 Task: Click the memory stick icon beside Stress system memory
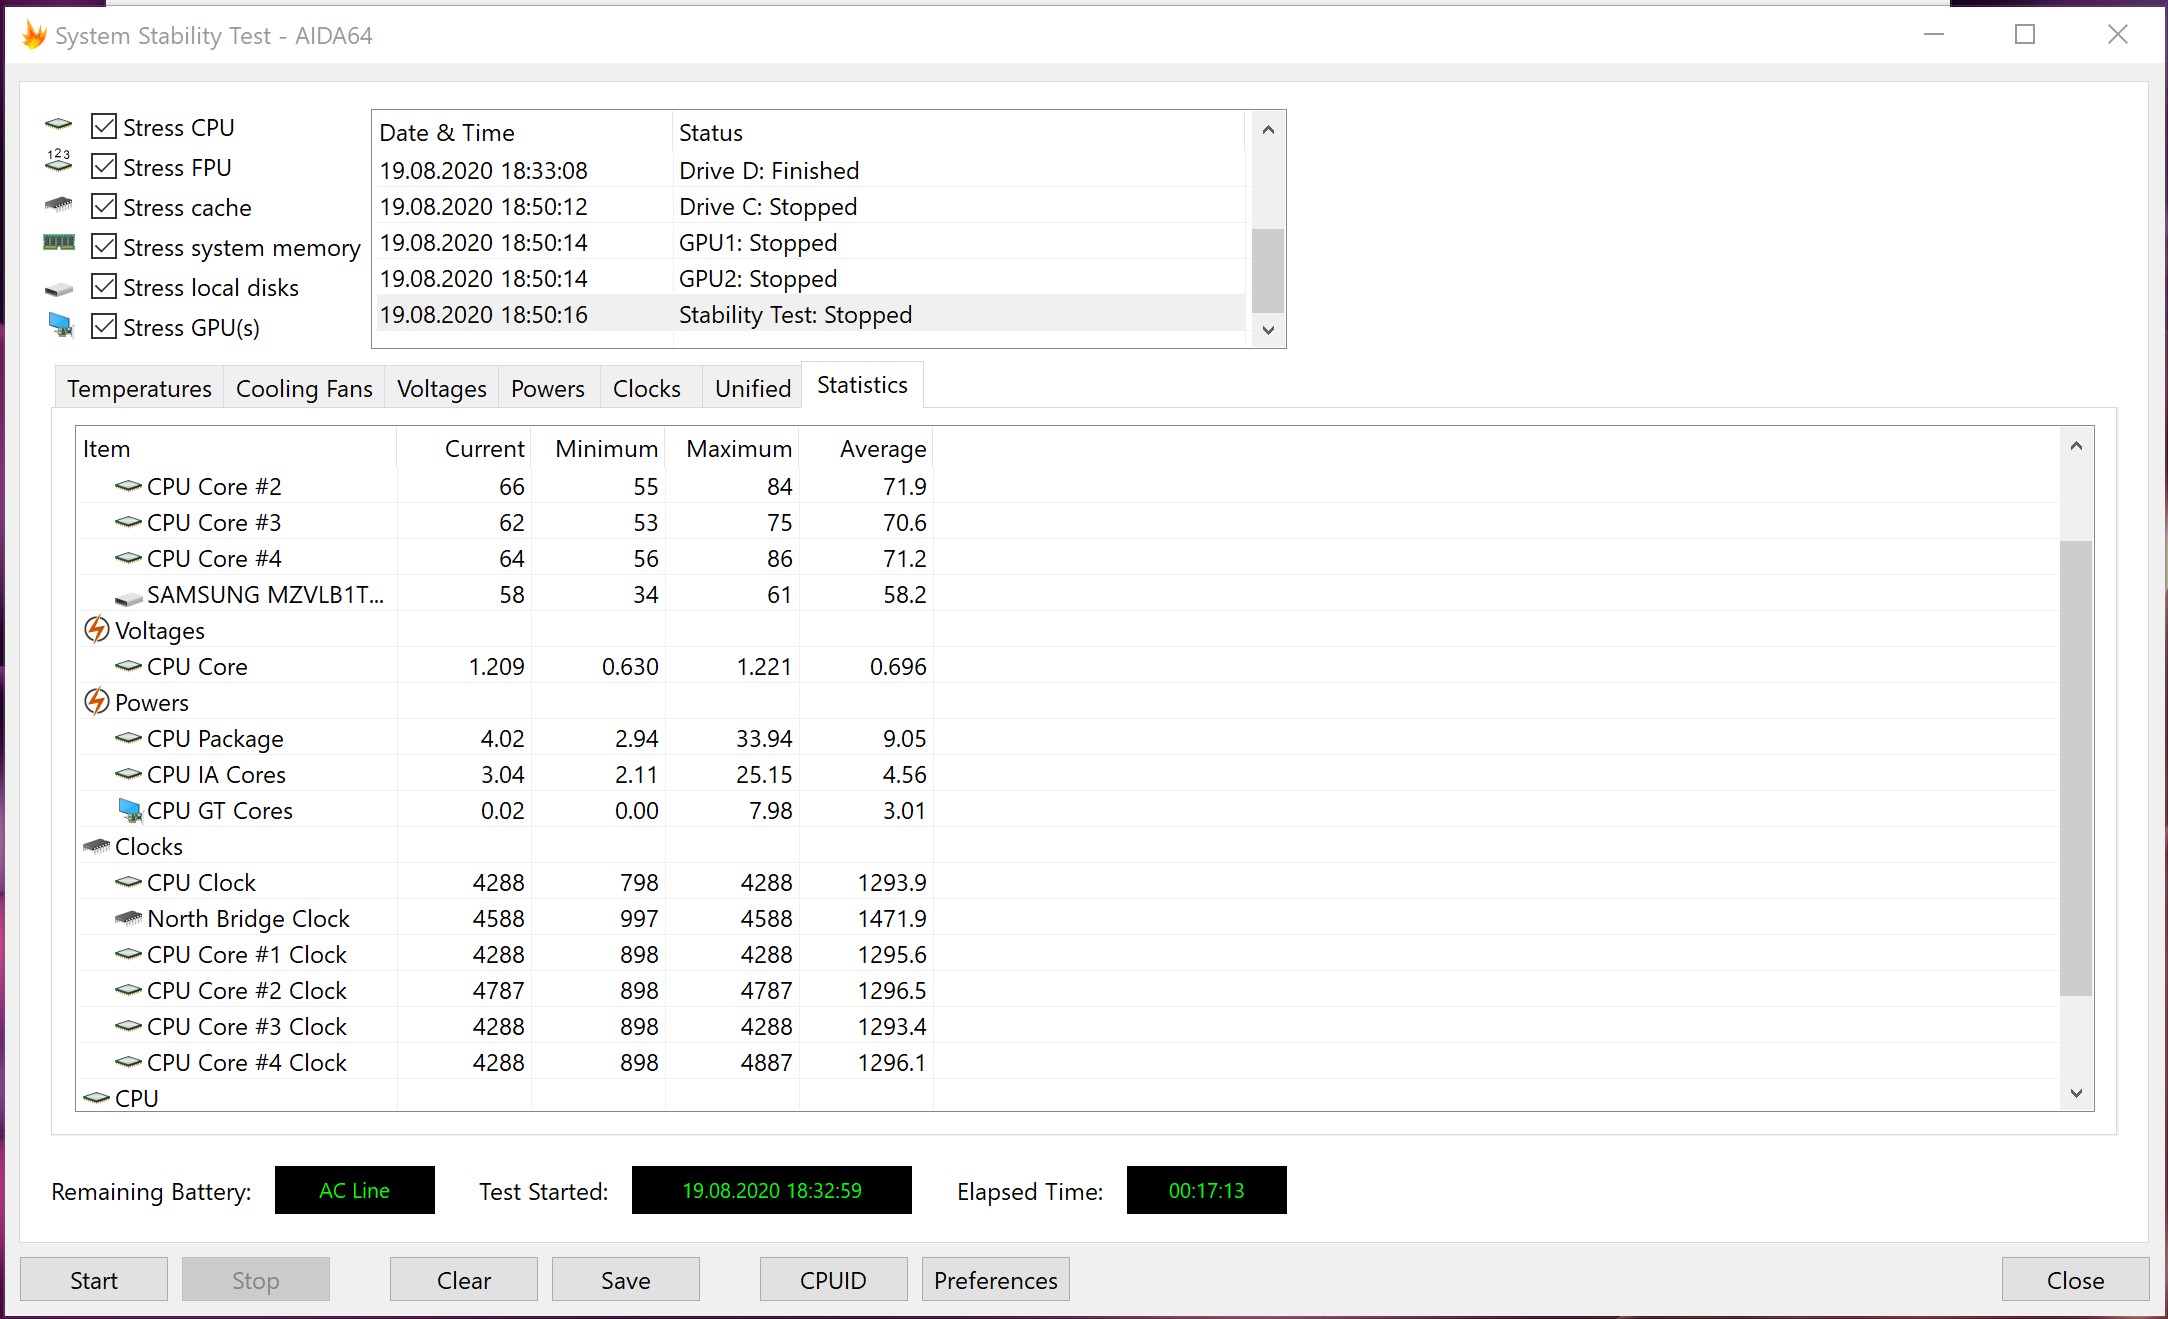pyautogui.click(x=59, y=243)
